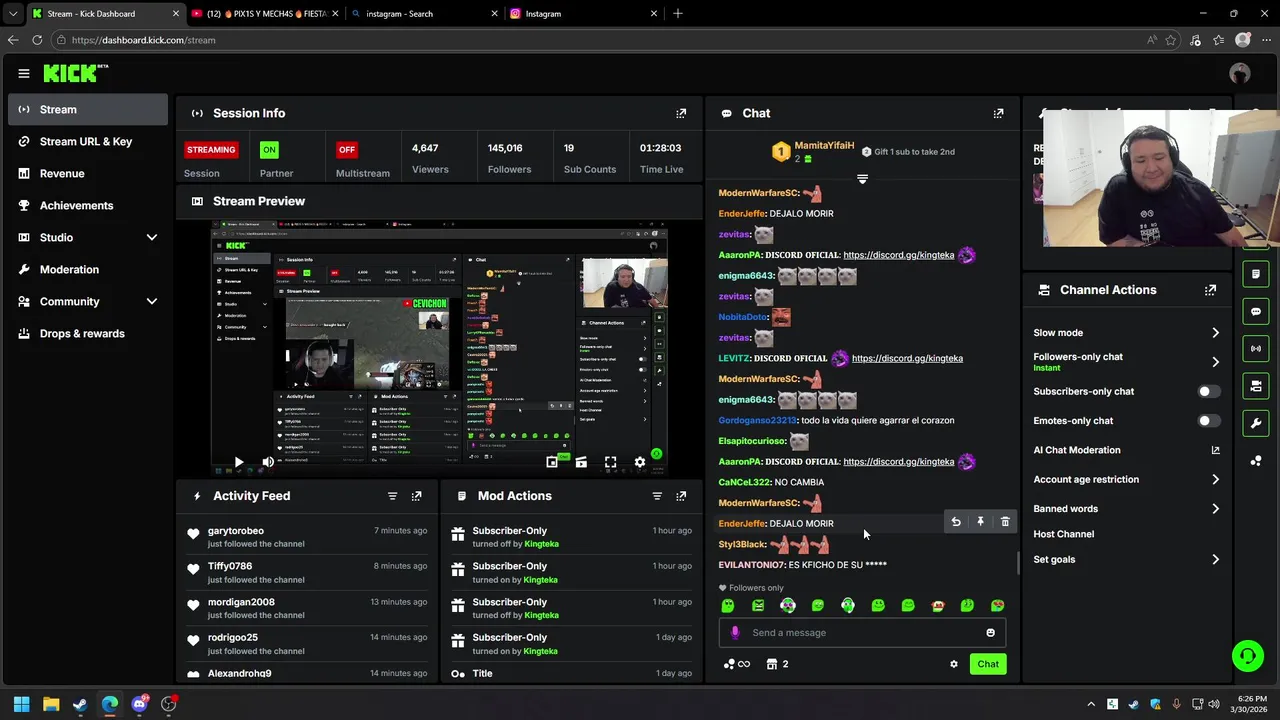Viewport: 1280px width, 720px height.
Task: Open AaaronPA's first discord.gg/kingteka link
Action: 898,255
